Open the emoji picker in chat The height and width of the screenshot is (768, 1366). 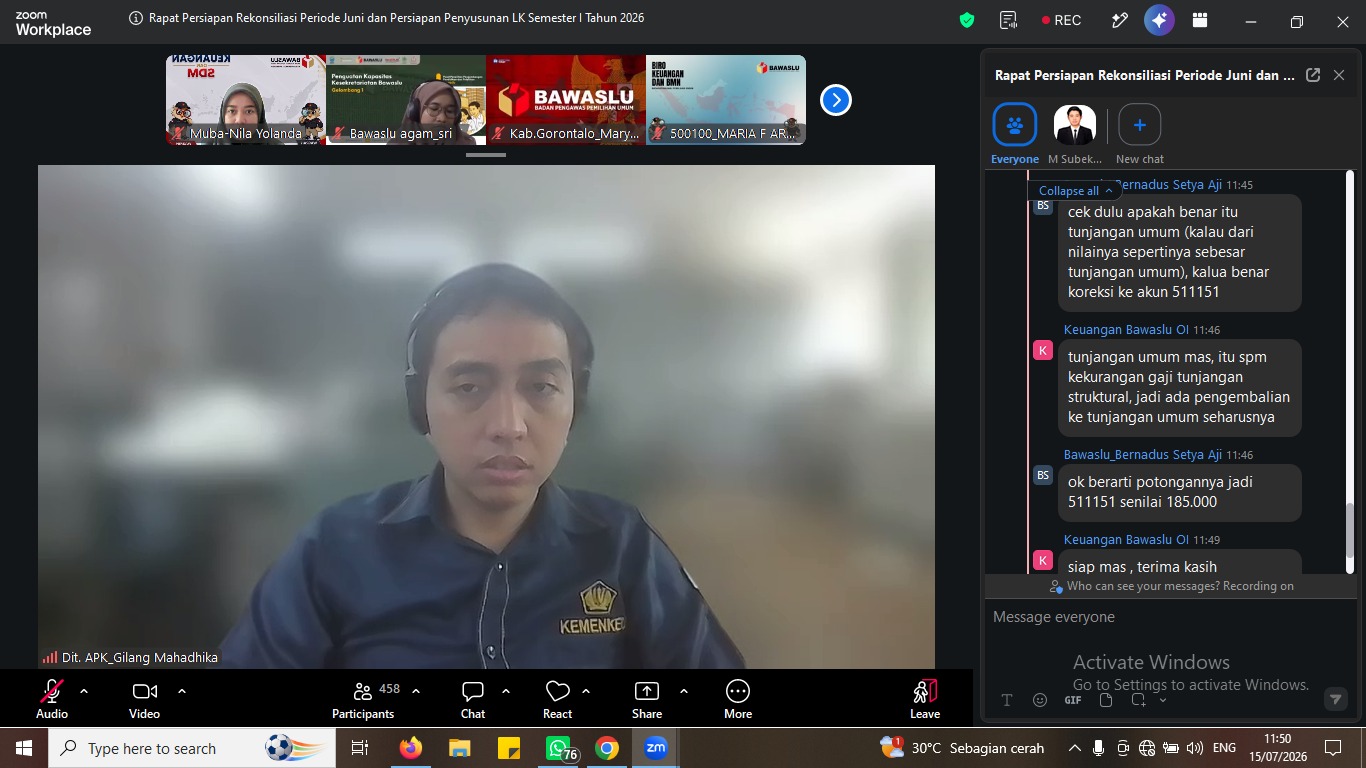click(1040, 700)
